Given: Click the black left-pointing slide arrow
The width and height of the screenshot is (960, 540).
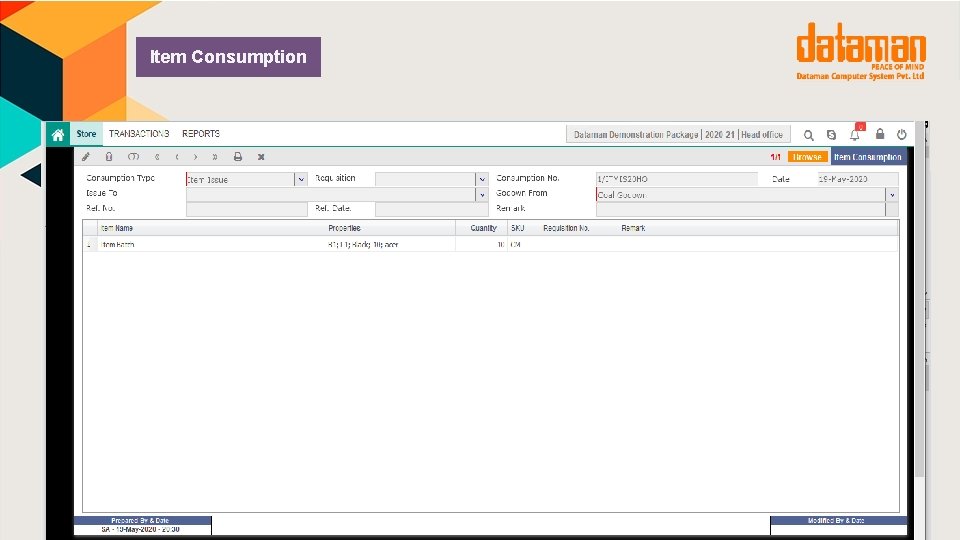Looking at the screenshot, I should tap(31, 175).
